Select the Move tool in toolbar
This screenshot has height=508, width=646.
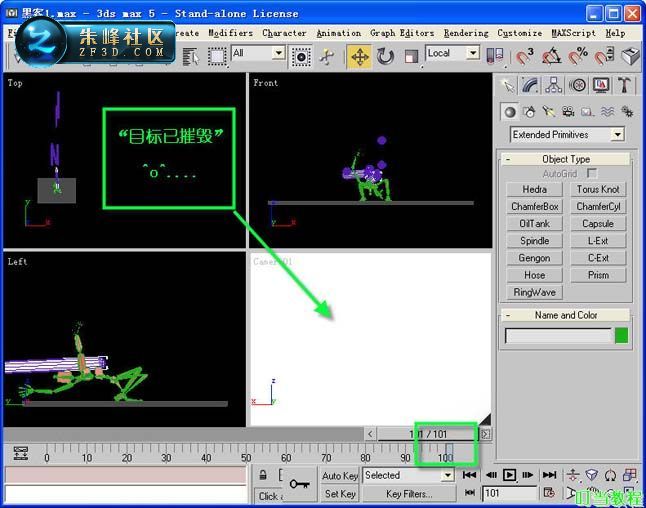tap(359, 56)
